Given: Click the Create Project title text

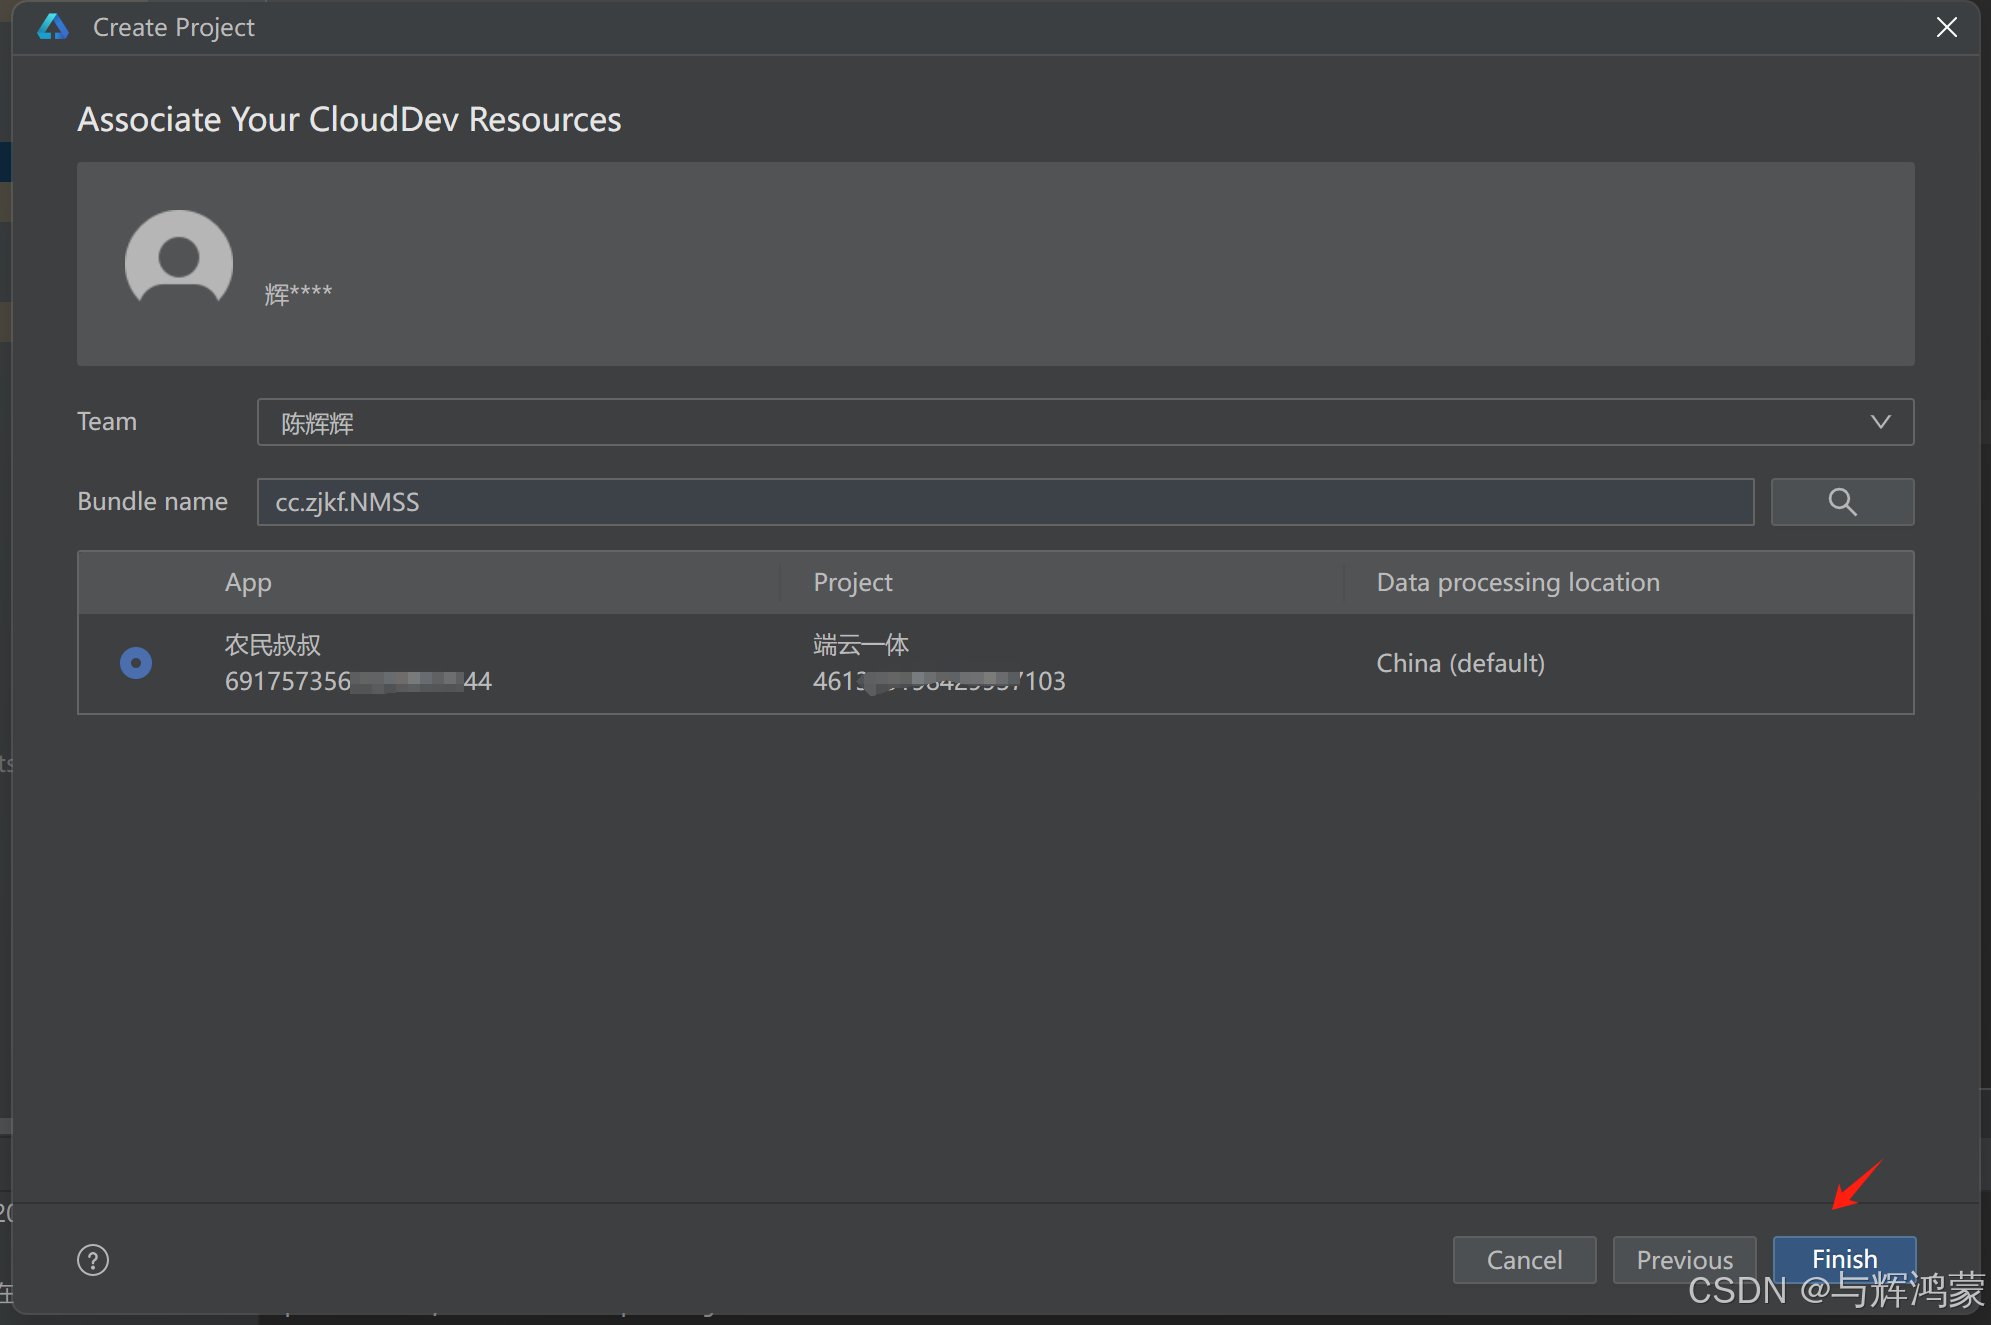Looking at the screenshot, I should coord(173,27).
